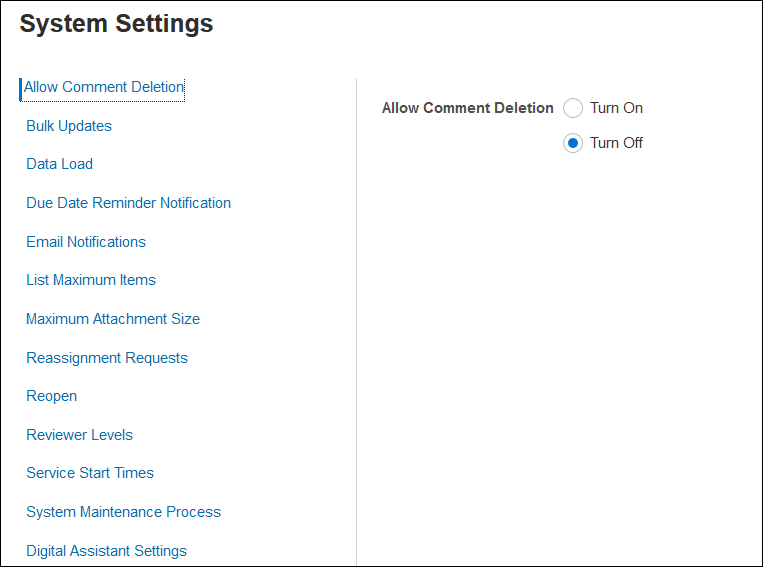Open System Maintenance Process settings
The width and height of the screenshot is (763, 567).
tap(123, 512)
